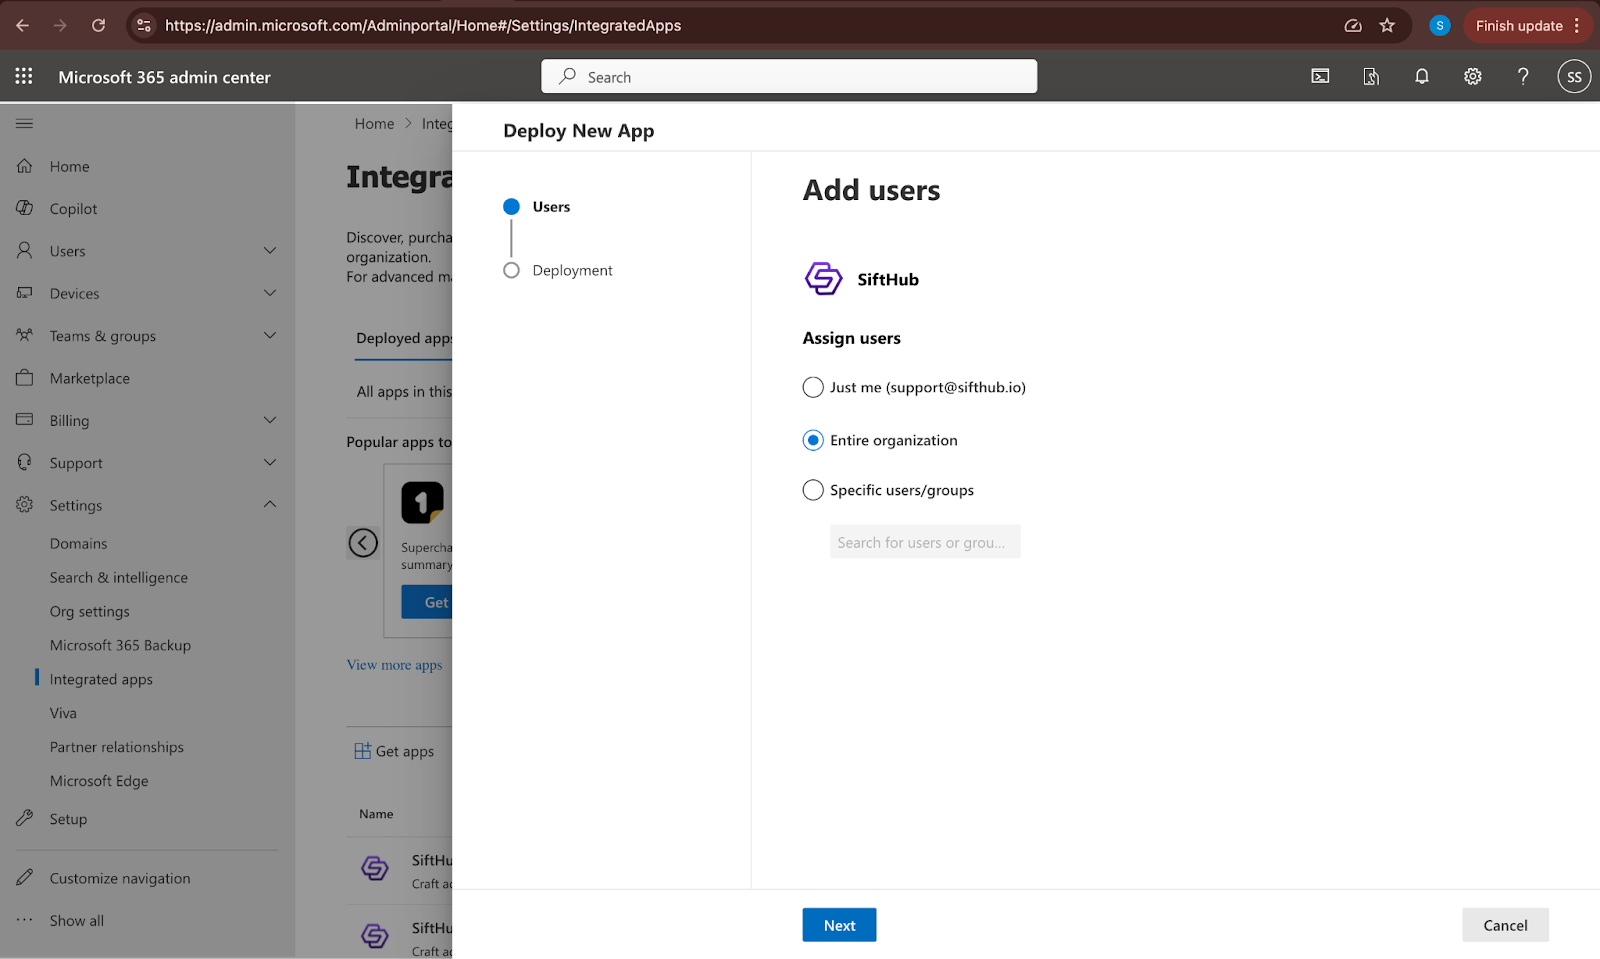
Task: Collapse the navigation hamburger menu
Action: [x=24, y=123]
